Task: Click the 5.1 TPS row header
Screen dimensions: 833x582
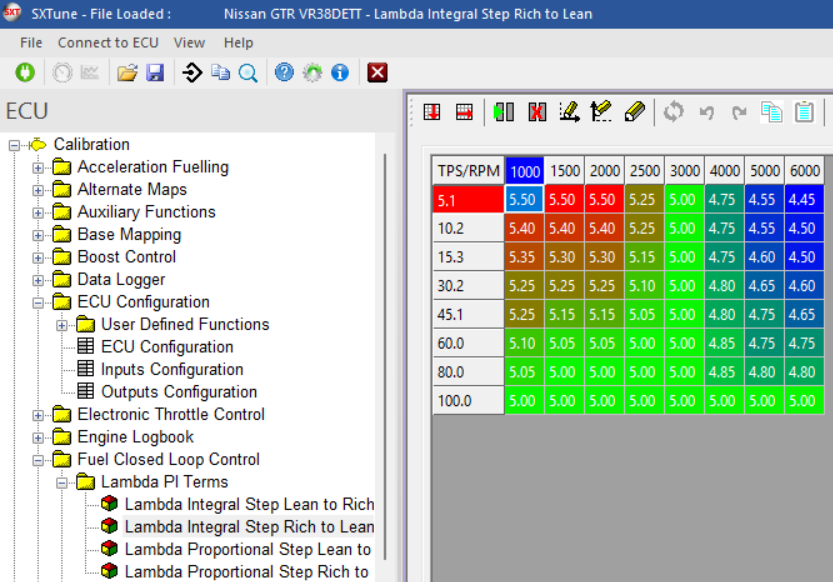Action: point(468,200)
